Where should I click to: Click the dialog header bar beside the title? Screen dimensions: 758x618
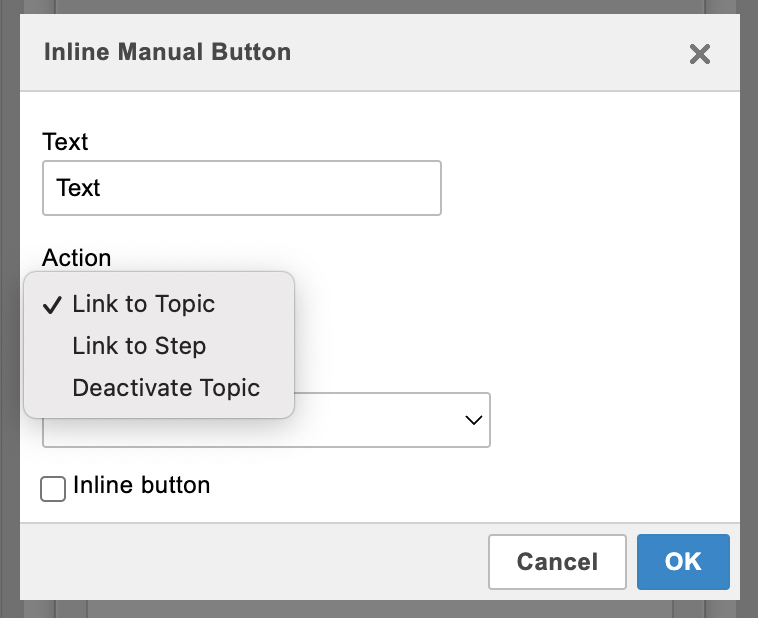tap(480, 52)
